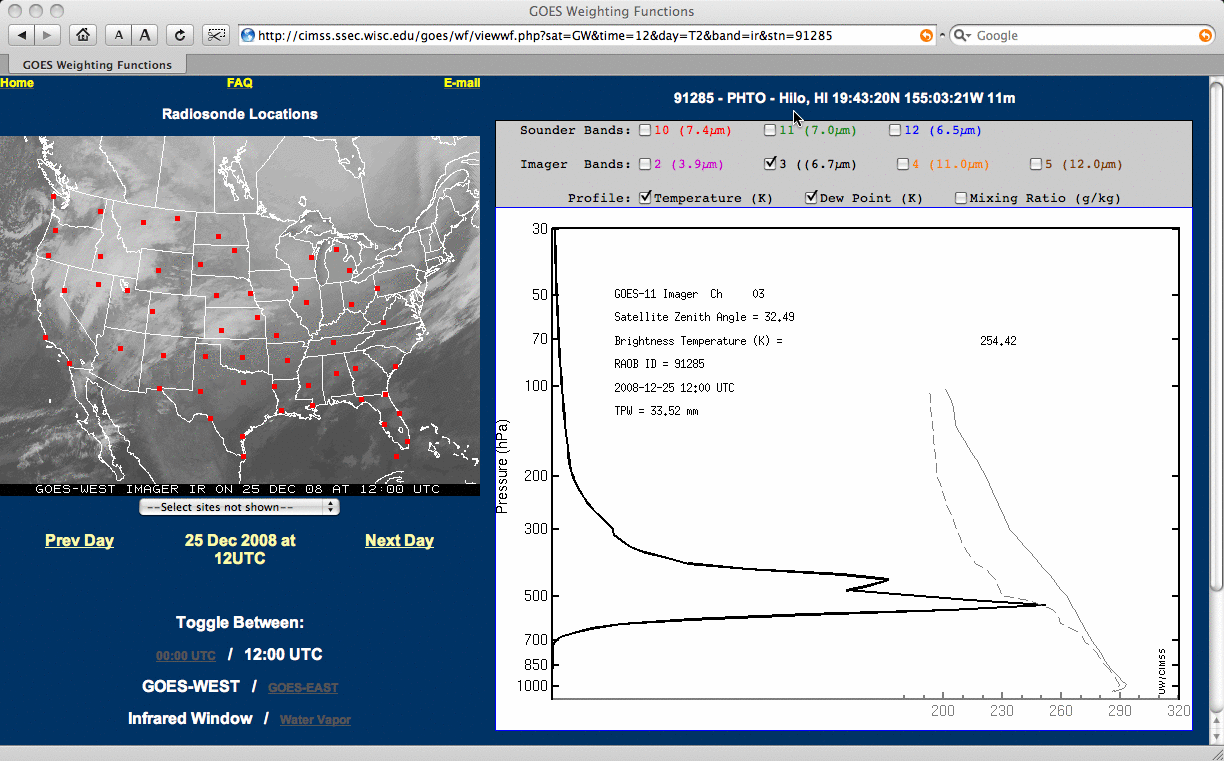Click '25 Dec 2008 at 12UTC' date text
The image size is (1224, 761).
(240, 549)
